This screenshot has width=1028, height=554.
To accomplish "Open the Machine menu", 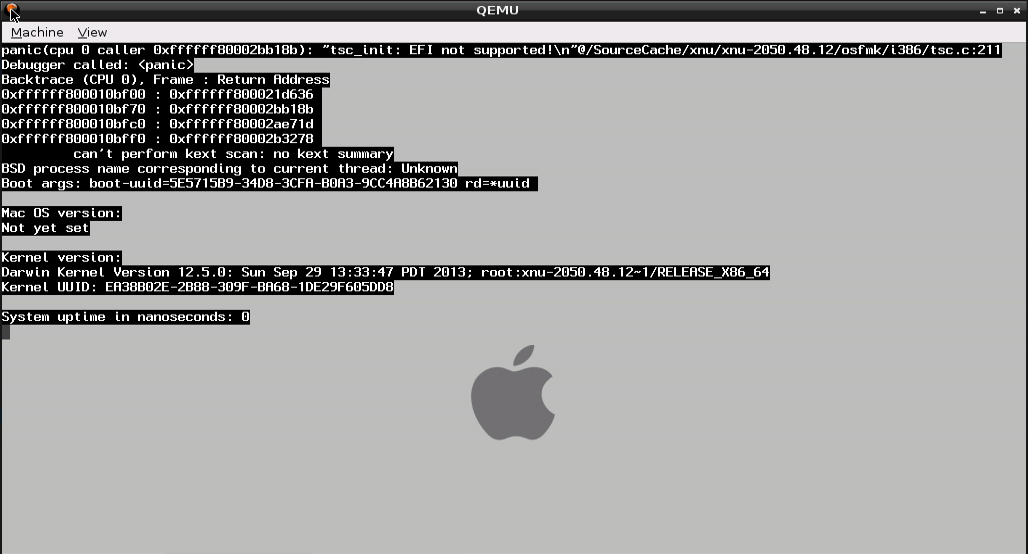I will [x=37, y=32].
